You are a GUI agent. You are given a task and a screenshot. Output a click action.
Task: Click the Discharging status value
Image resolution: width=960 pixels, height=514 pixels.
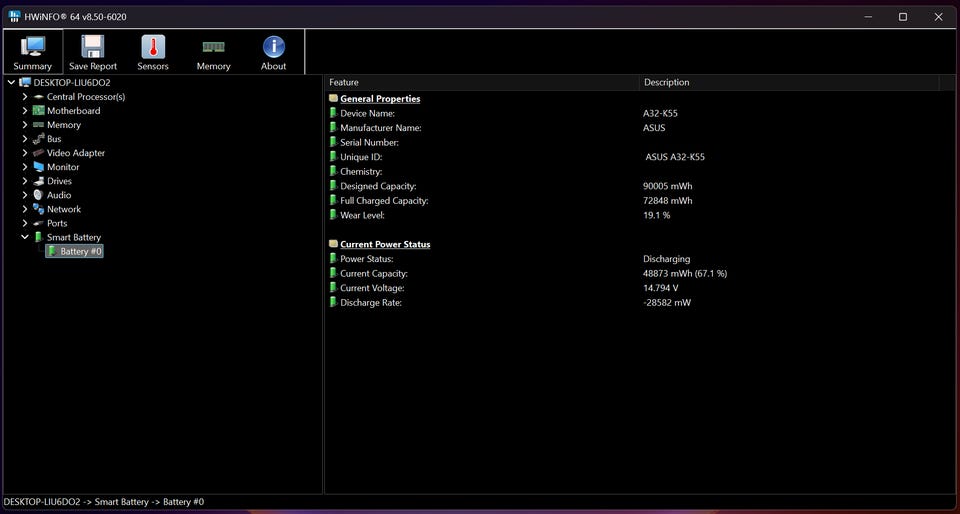[667, 259]
